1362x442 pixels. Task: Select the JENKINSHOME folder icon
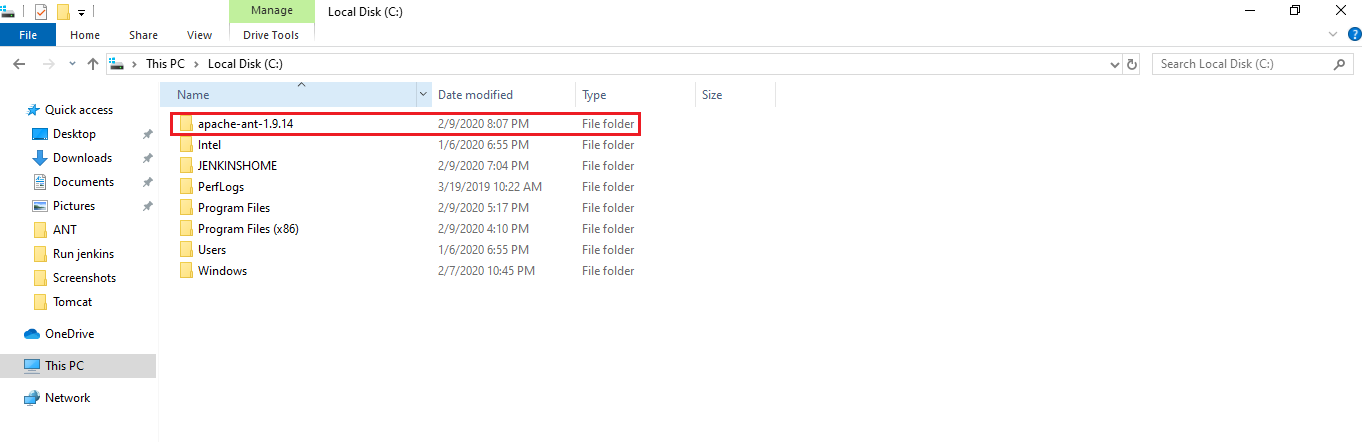186,166
